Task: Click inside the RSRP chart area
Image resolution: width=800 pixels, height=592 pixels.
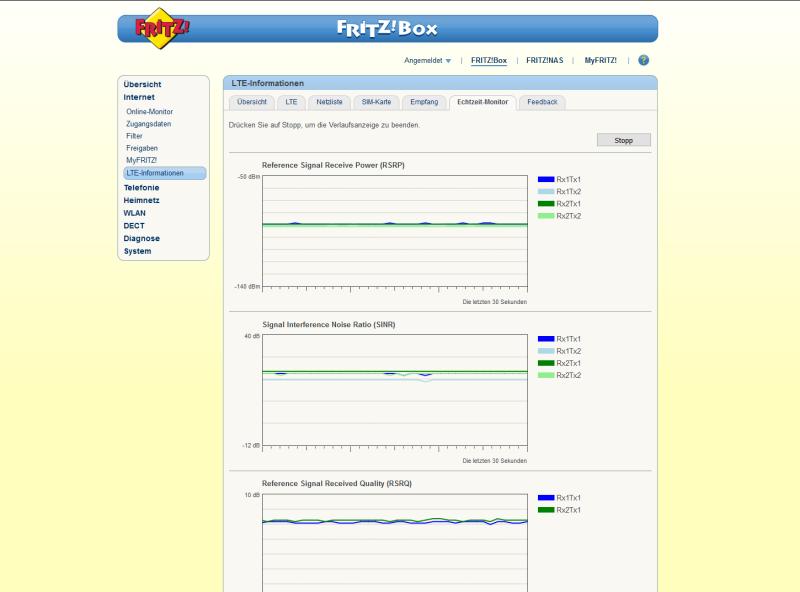Action: [395, 231]
